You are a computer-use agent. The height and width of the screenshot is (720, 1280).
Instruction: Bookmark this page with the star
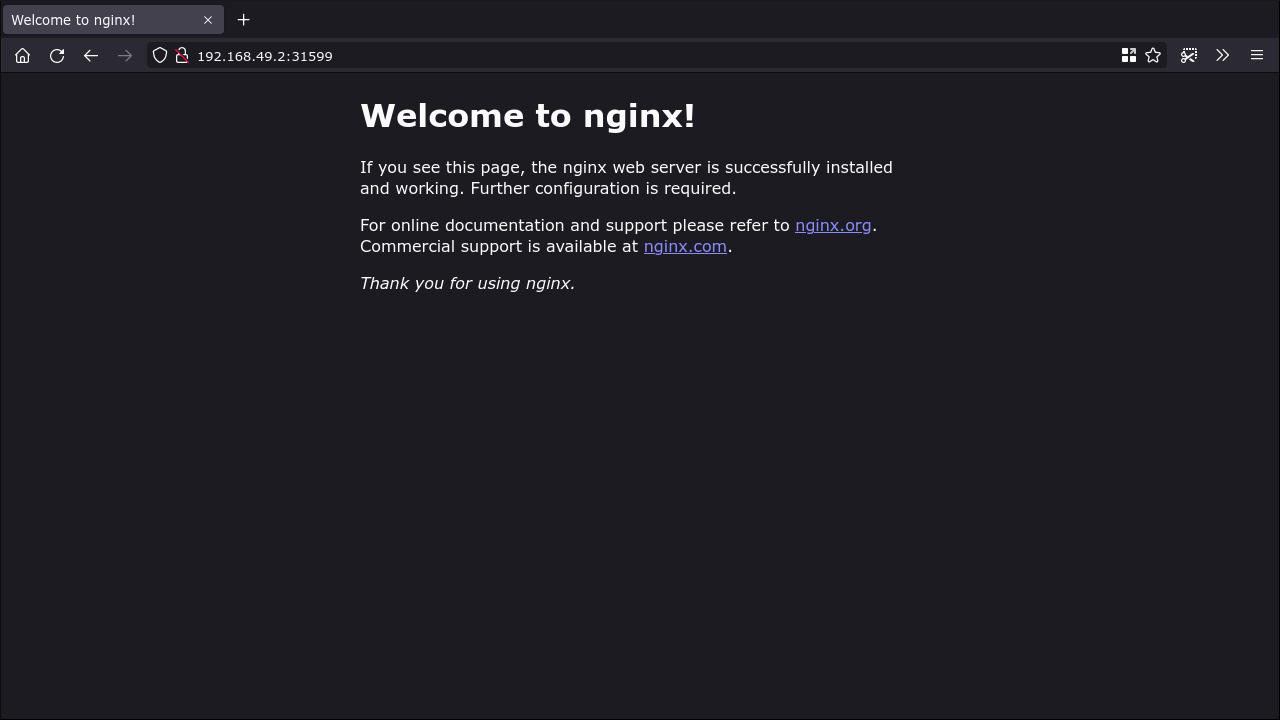coord(1153,56)
